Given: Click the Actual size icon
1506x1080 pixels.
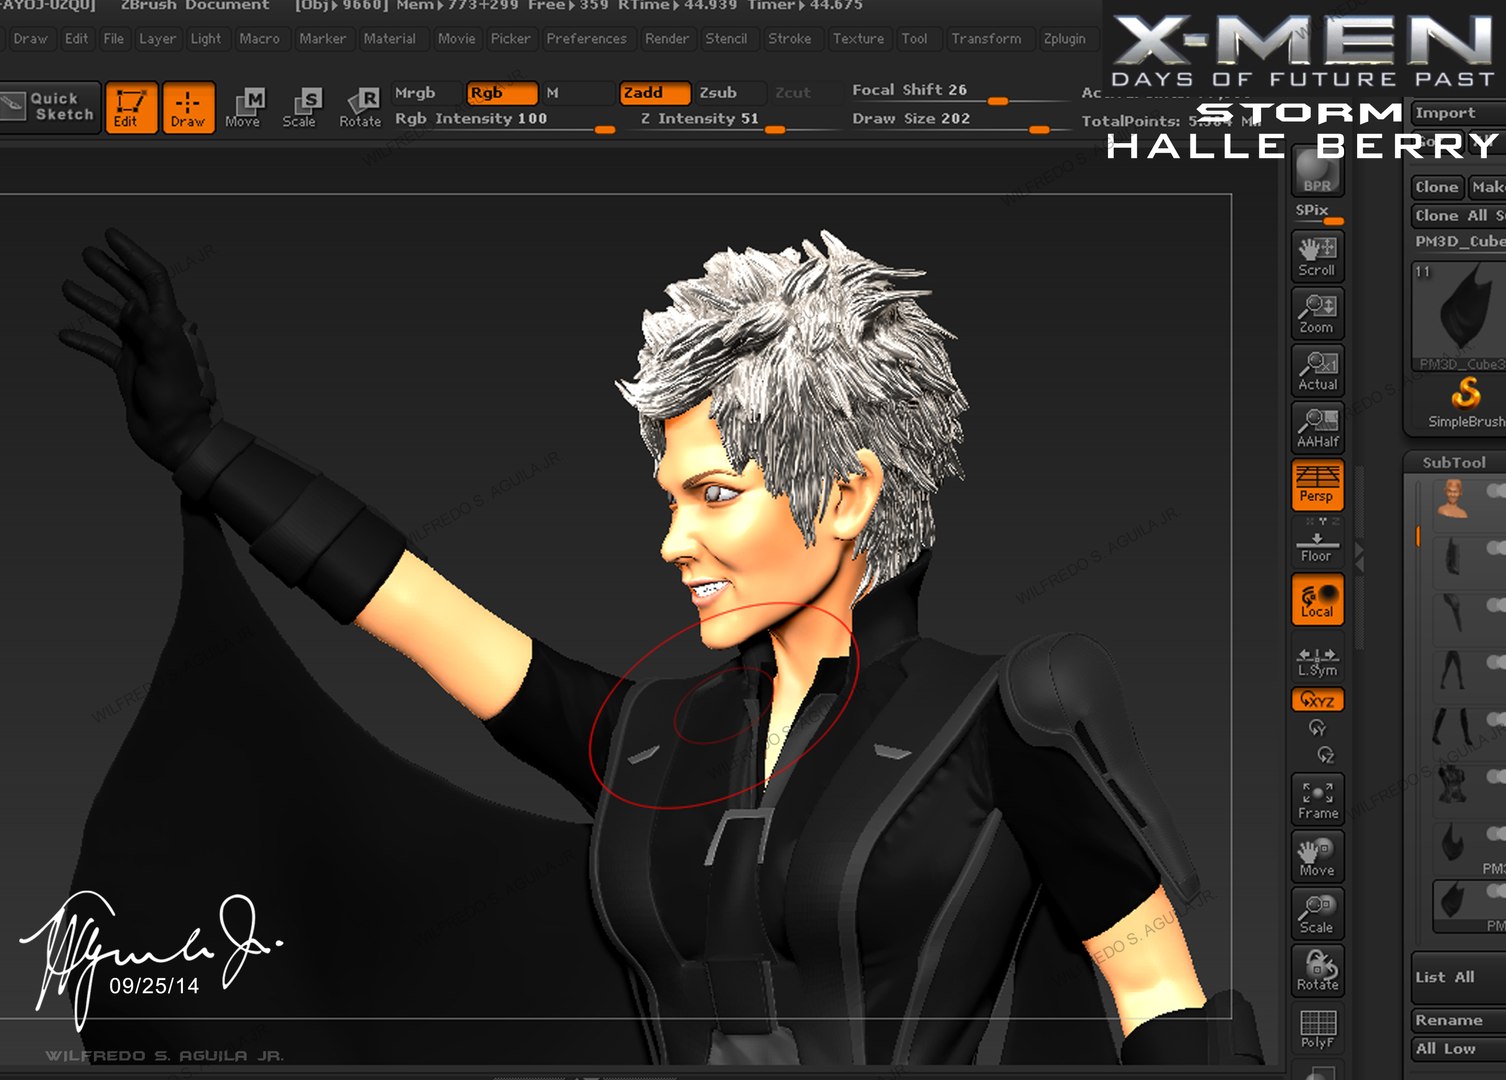Looking at the screenshot, I should point(1317,370).
